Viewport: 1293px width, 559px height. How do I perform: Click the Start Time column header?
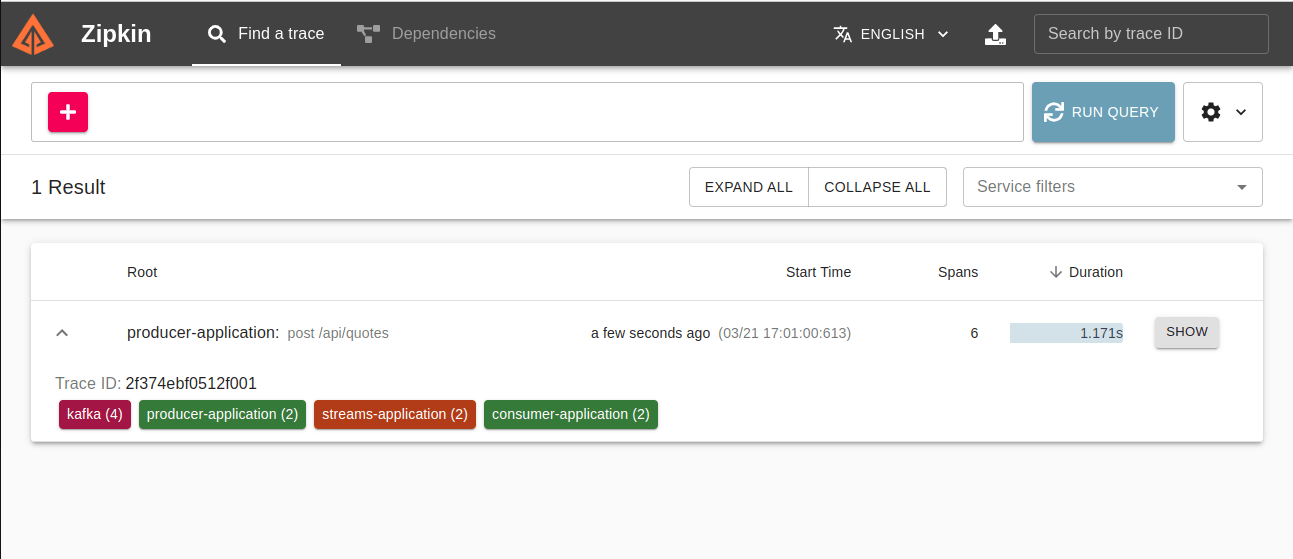coord(818,272)
